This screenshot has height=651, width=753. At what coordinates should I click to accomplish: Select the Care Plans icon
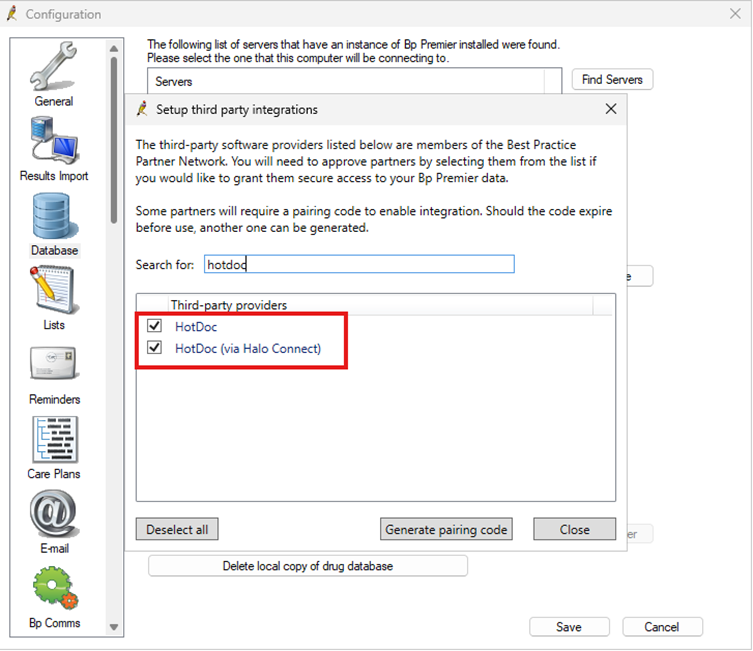(x=54, y=440)
